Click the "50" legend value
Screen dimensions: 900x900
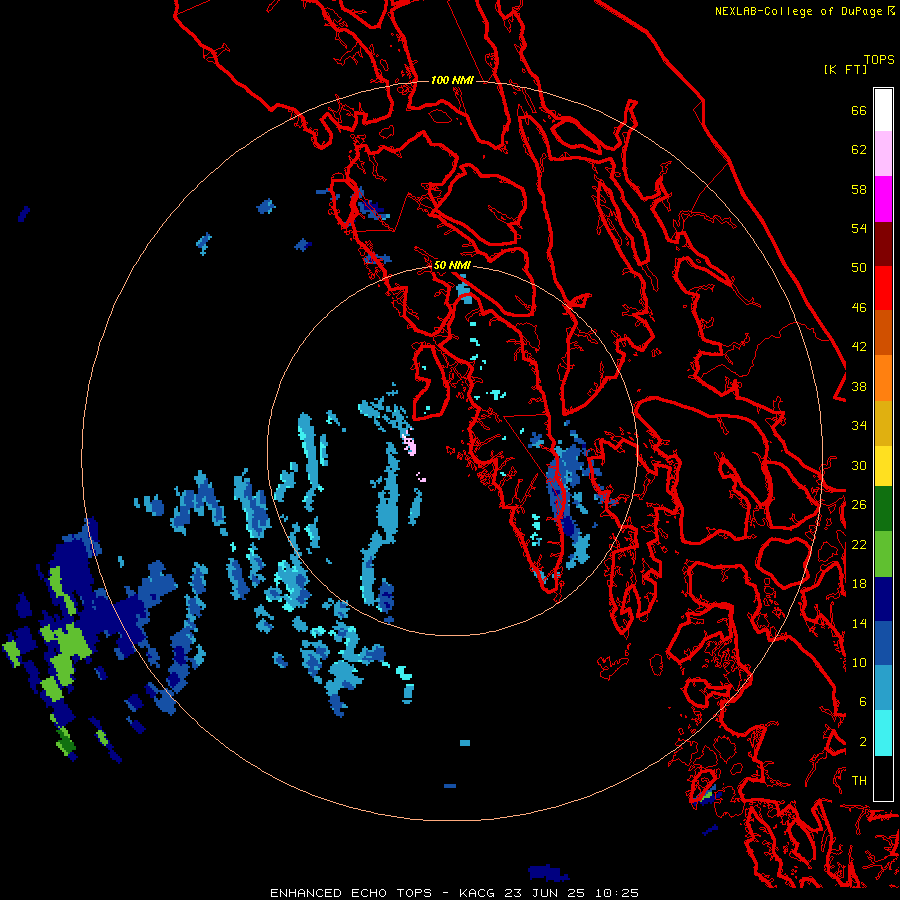(x=859, y=267)
